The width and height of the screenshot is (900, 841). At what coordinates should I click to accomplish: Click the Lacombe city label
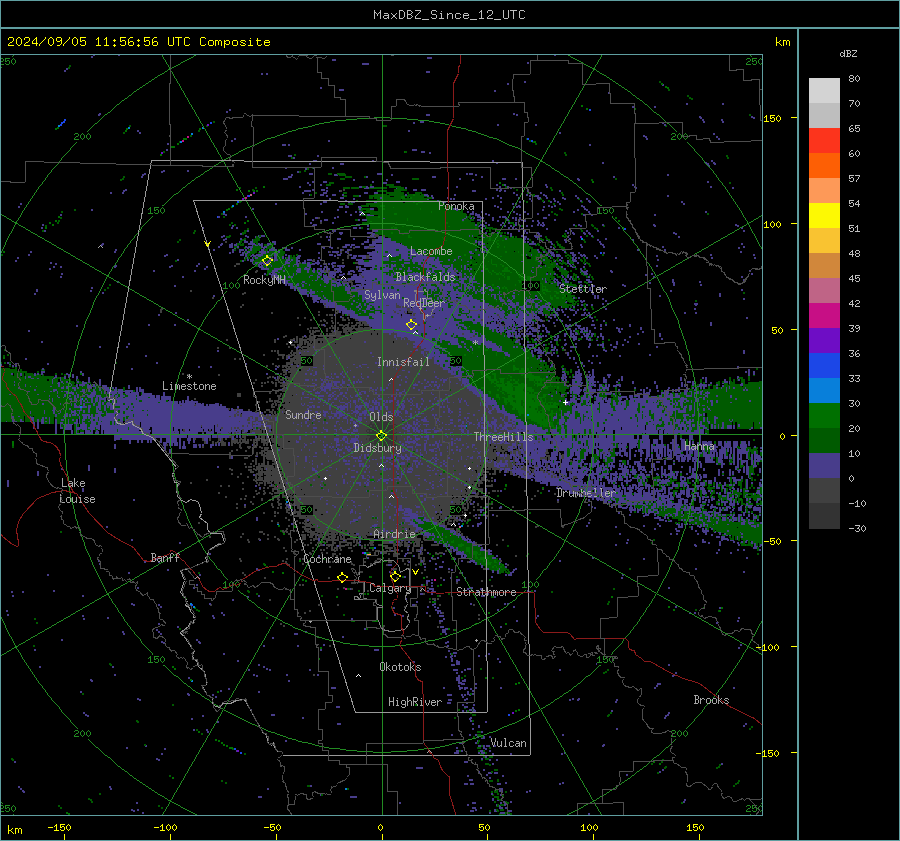(x=431, y=251)
